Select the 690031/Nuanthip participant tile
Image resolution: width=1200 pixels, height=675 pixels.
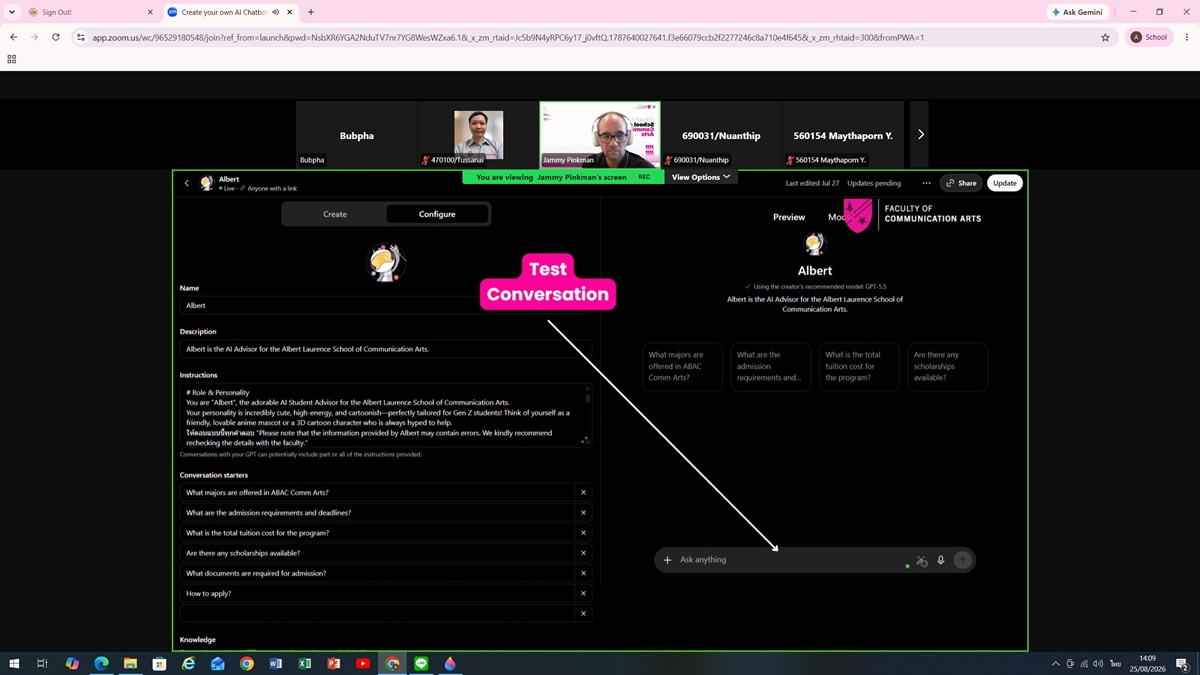[x=721, y=134]
